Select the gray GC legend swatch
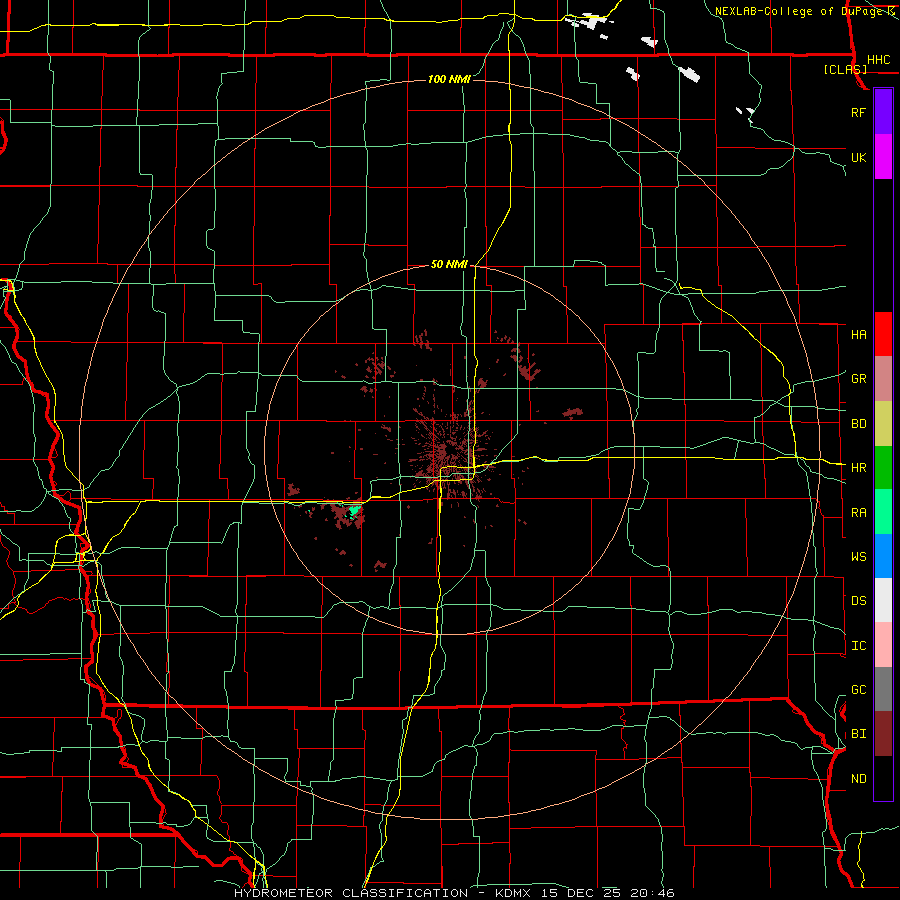This screenshot has height=900, width=900. tap(883, 689)
